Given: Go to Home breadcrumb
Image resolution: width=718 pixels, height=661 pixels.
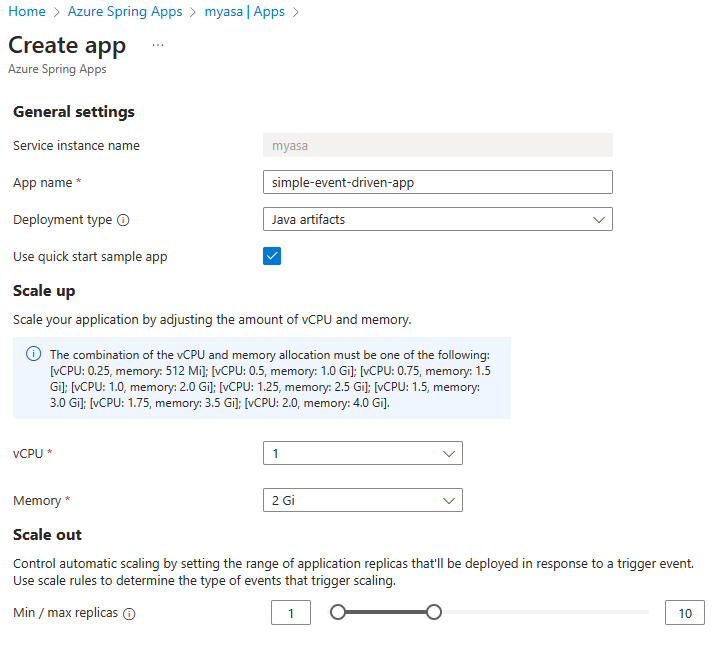Looking at the screenshot, I should tap(27, 11).
